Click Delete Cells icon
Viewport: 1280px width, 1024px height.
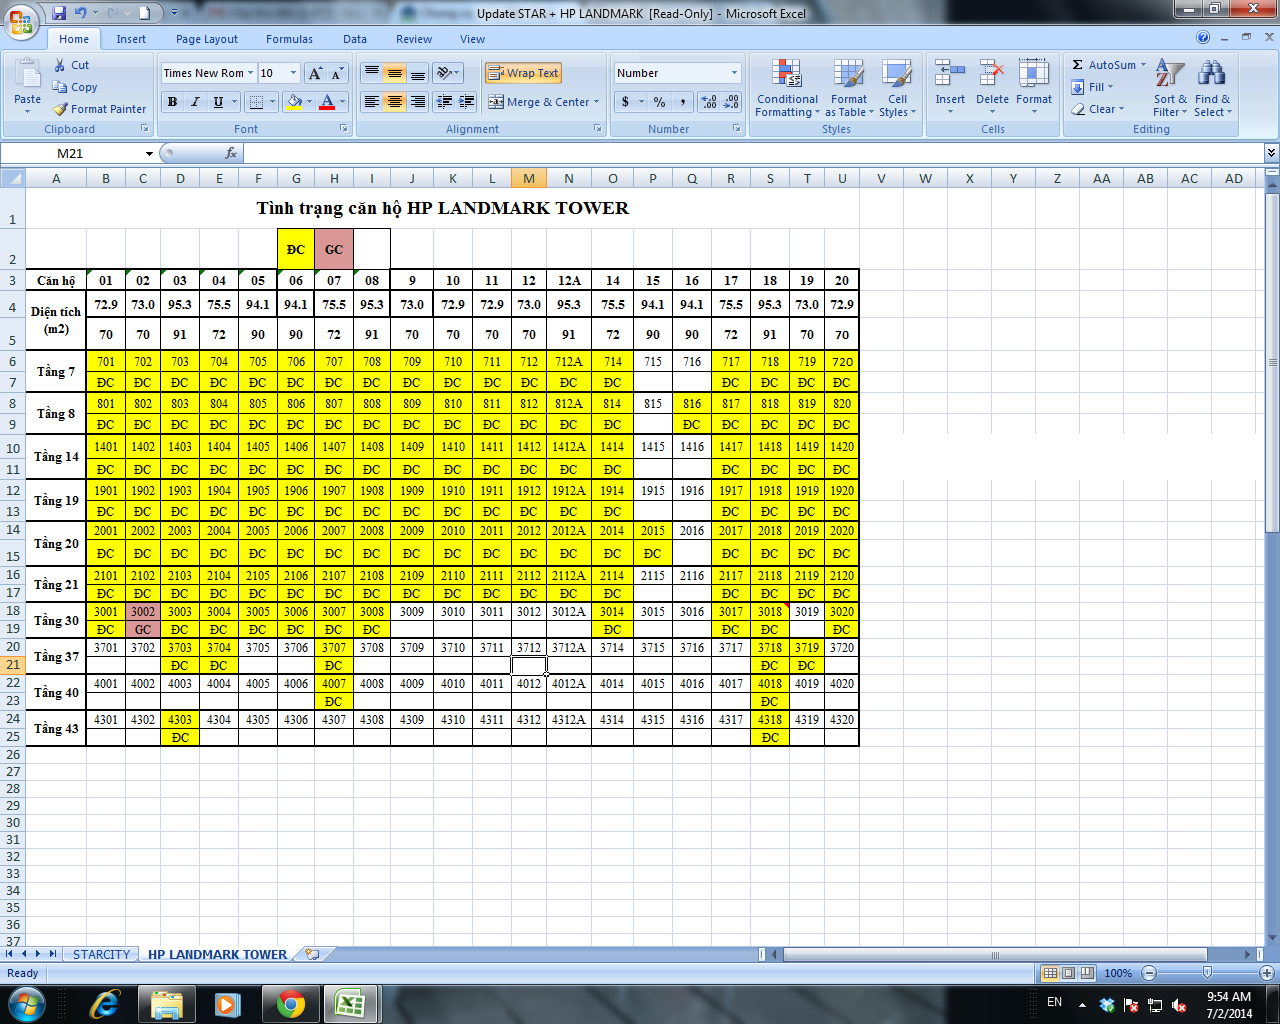click(992, 75)
